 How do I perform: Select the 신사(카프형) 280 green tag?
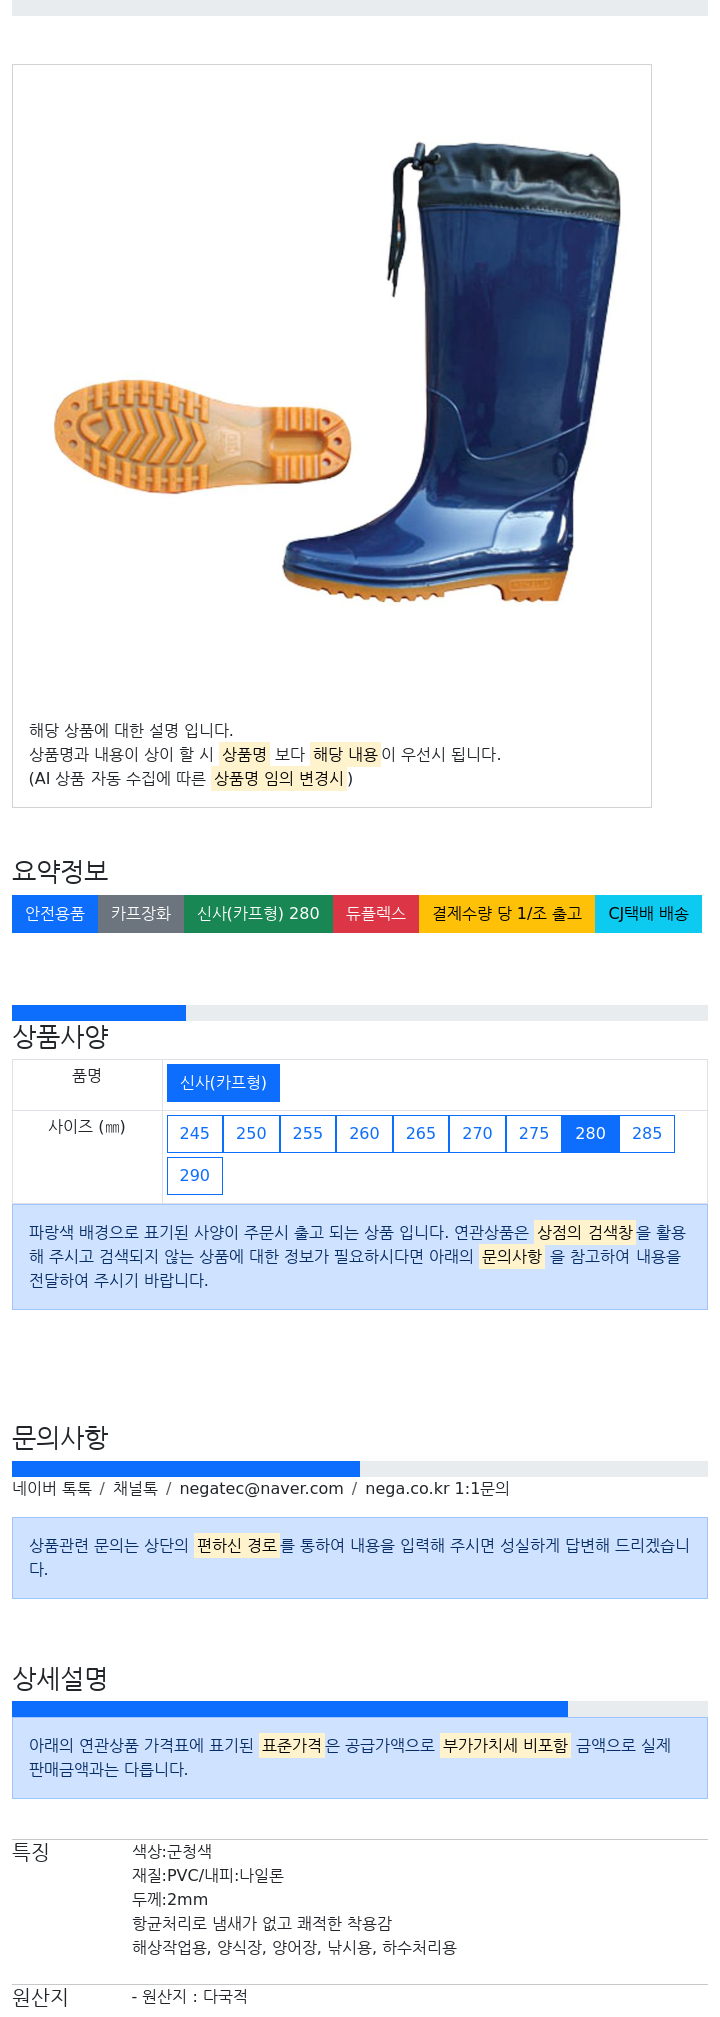click(258, 913)
